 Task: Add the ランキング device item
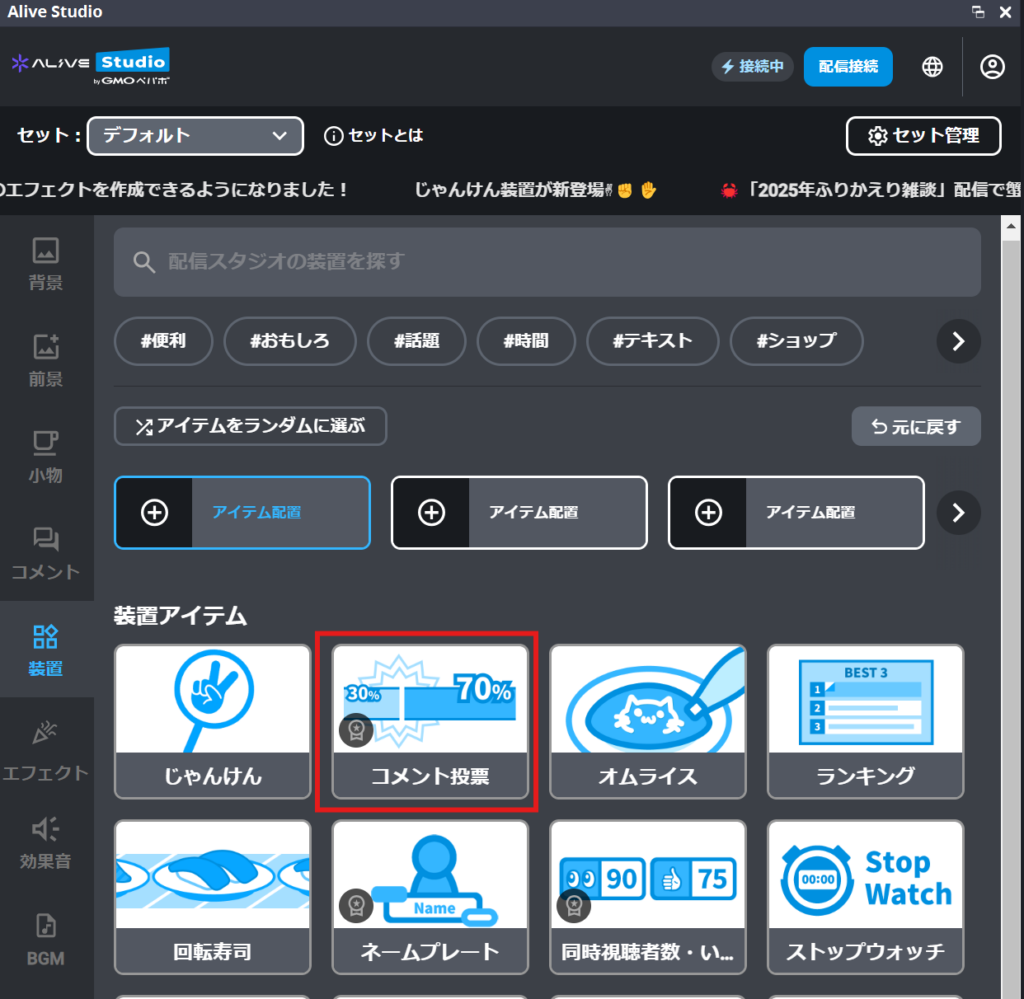(x=865, y=721)
